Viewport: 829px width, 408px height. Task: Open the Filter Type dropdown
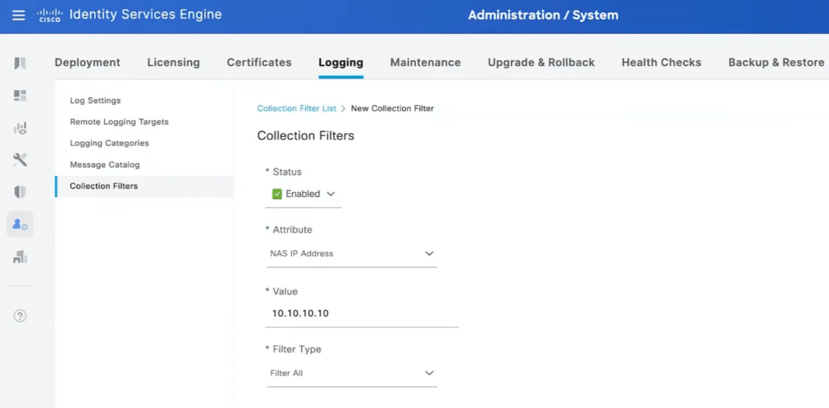tap(352, 373)
